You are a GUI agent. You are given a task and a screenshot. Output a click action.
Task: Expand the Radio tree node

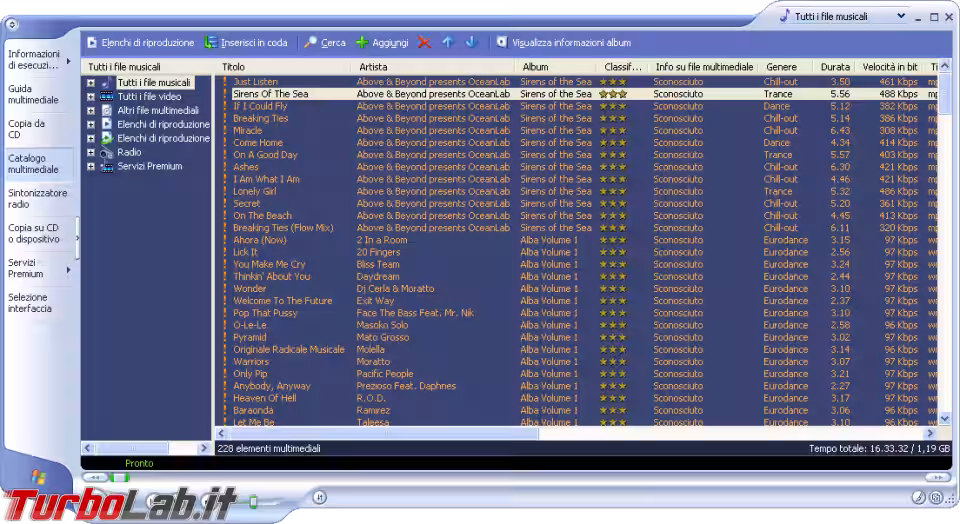point(91,153)
